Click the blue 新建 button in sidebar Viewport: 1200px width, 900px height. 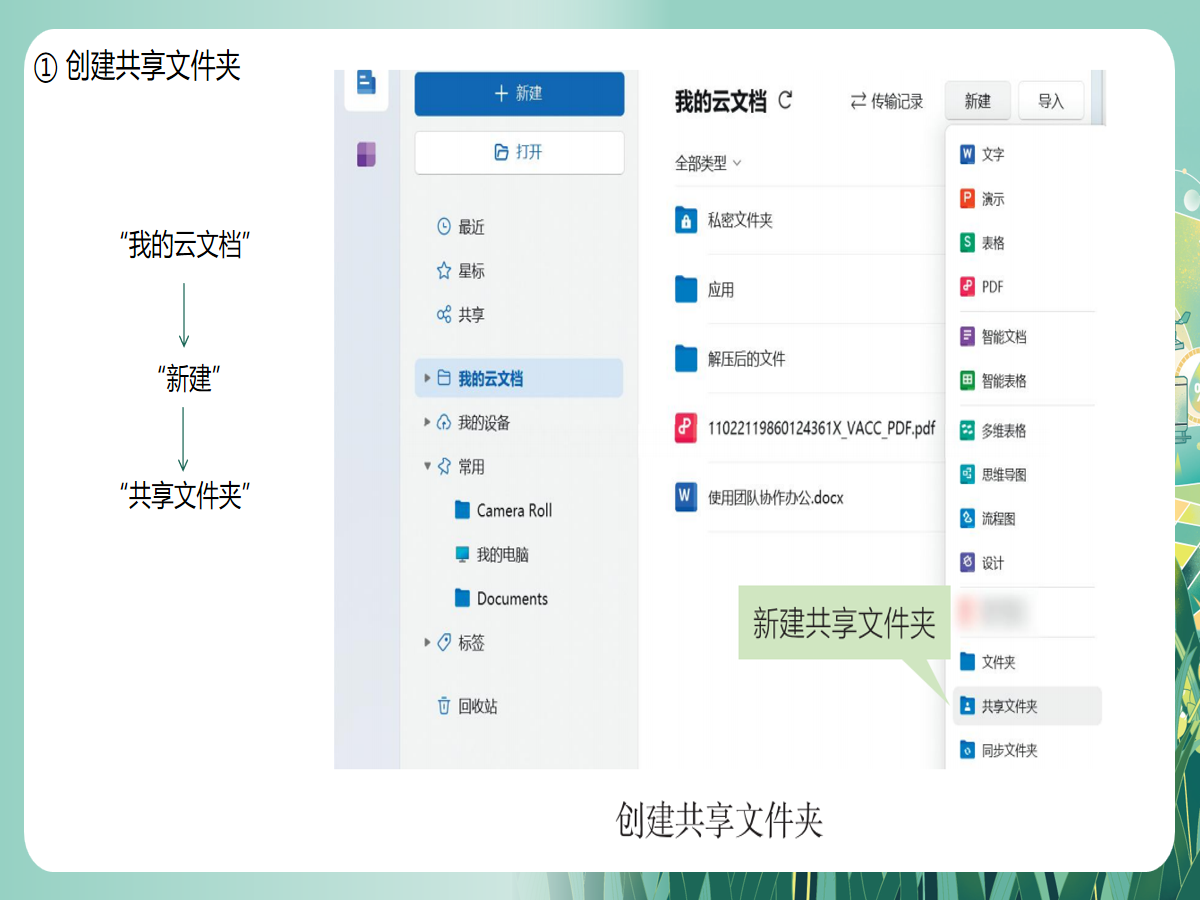click(519, 93)
